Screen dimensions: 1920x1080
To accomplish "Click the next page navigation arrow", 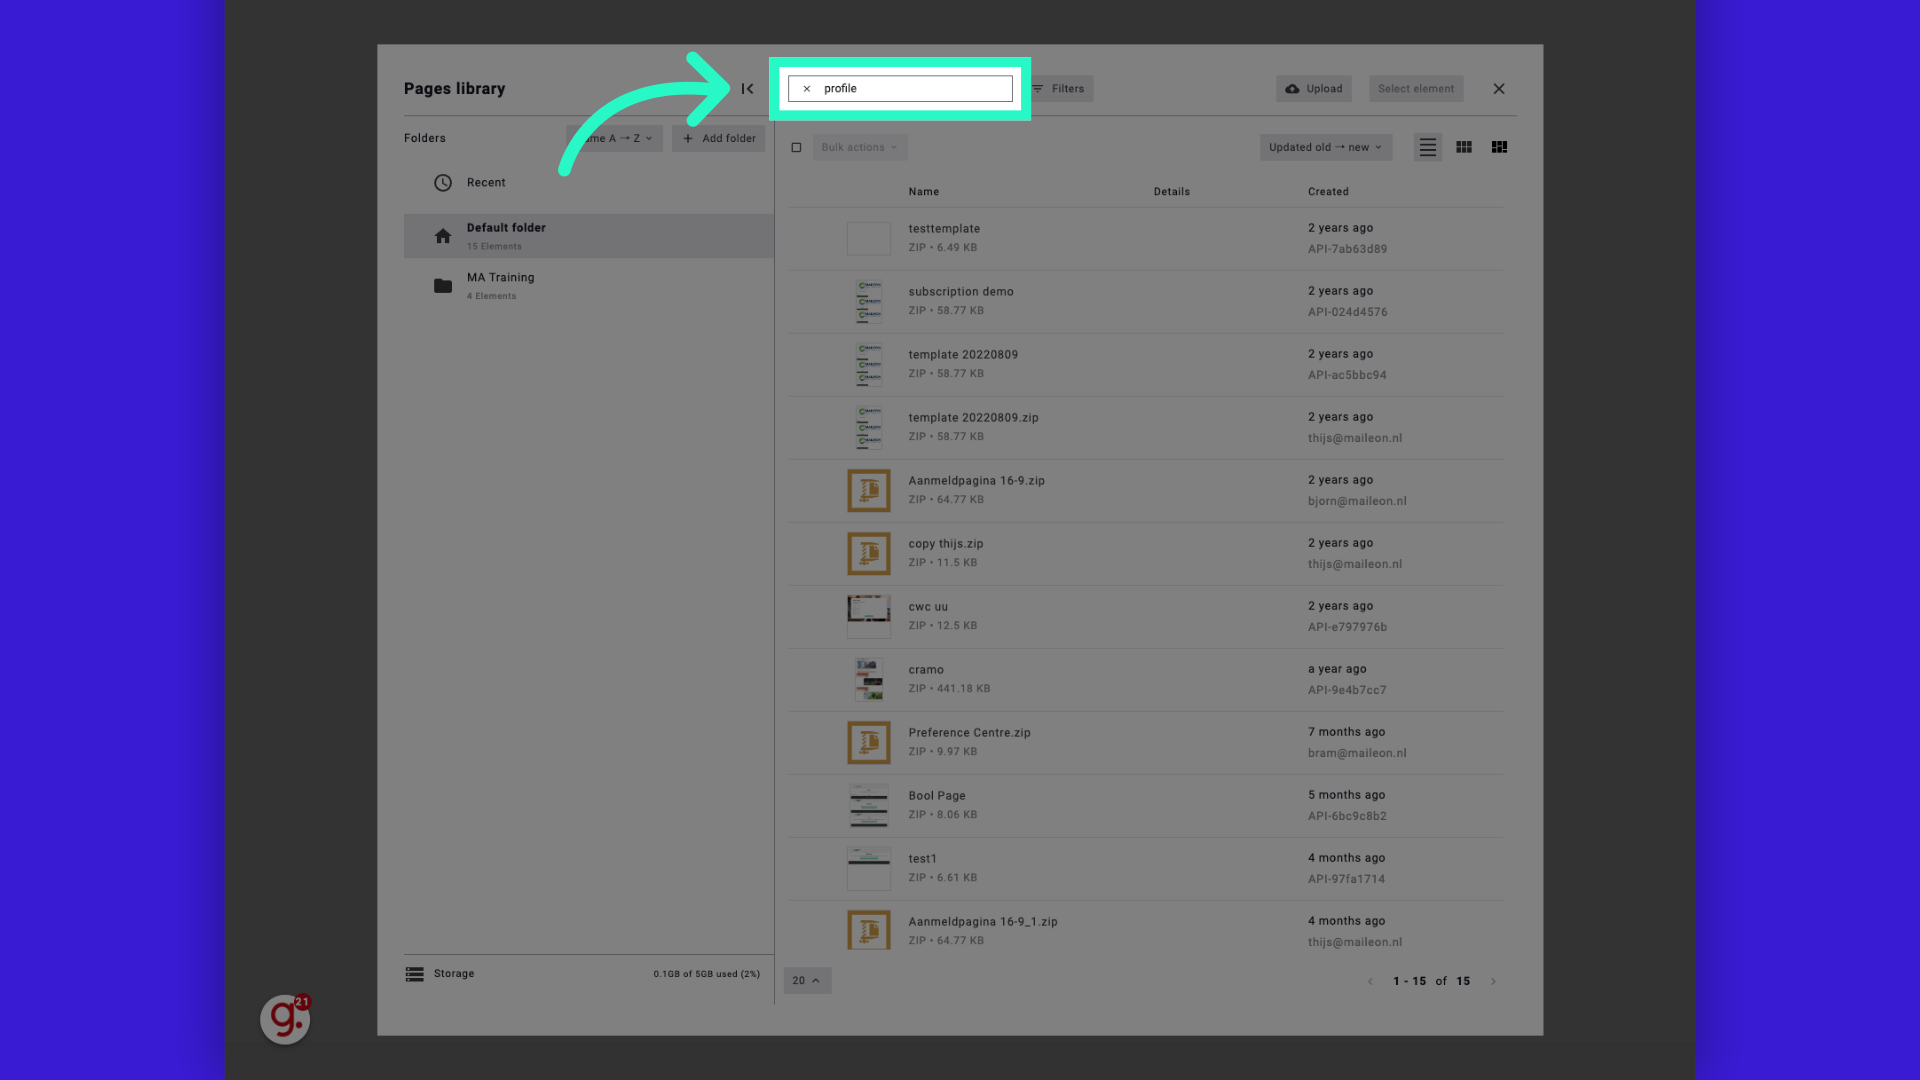I will click(1493, 980).
